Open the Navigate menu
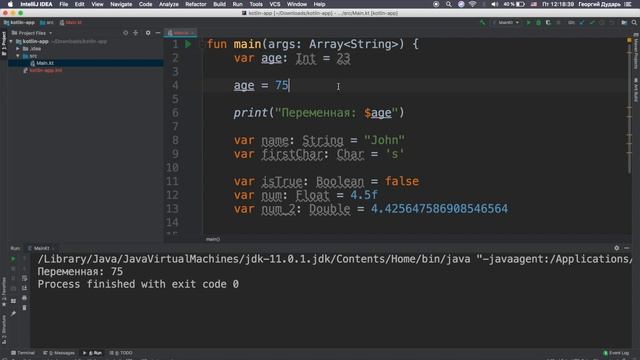Screen dimensions: 640x360 pos(121,4)
